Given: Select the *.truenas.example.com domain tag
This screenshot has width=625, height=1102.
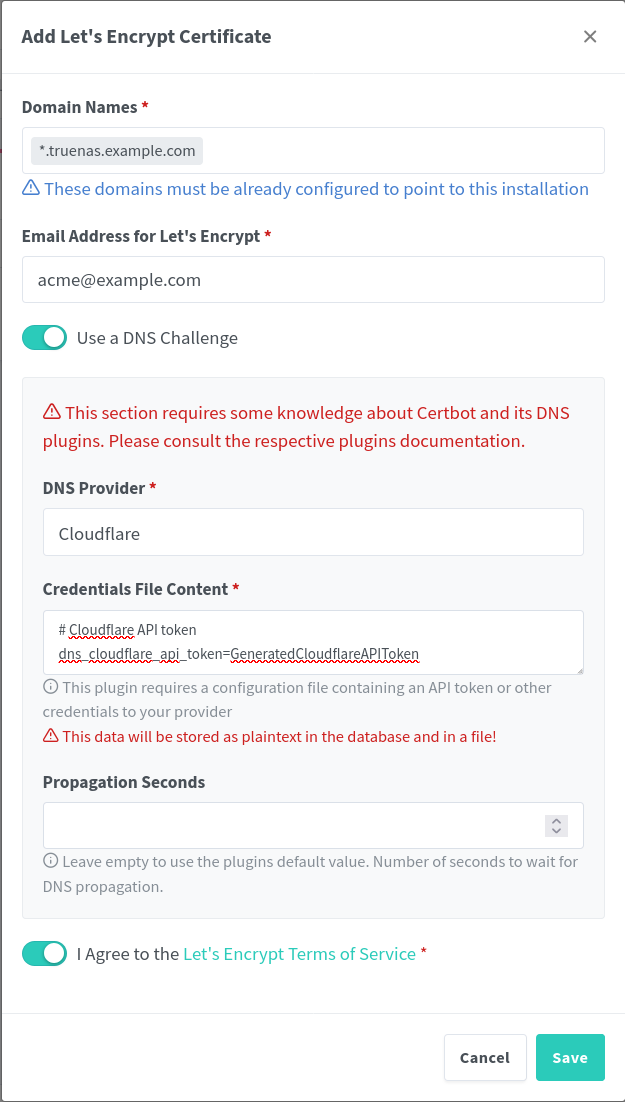Looking at the screenshot, I should [x=117, y=151].
